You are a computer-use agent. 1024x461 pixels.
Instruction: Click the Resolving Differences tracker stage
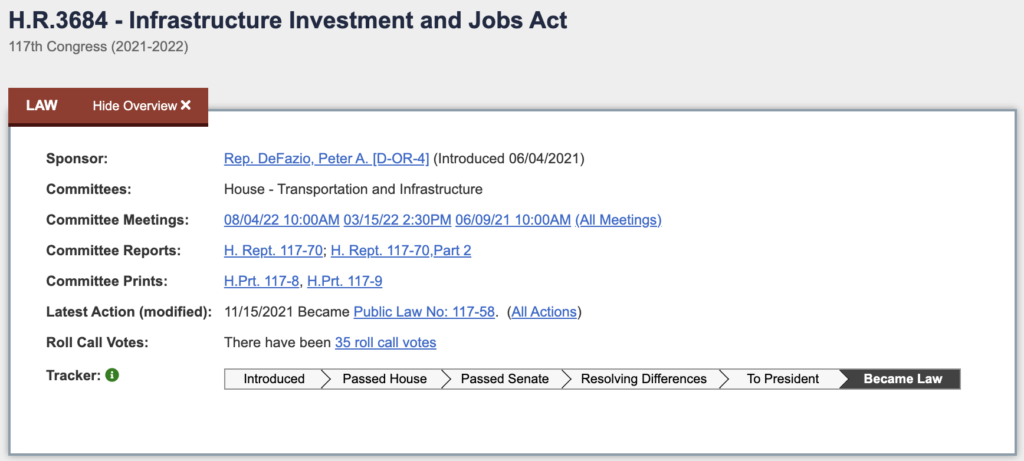644,379
